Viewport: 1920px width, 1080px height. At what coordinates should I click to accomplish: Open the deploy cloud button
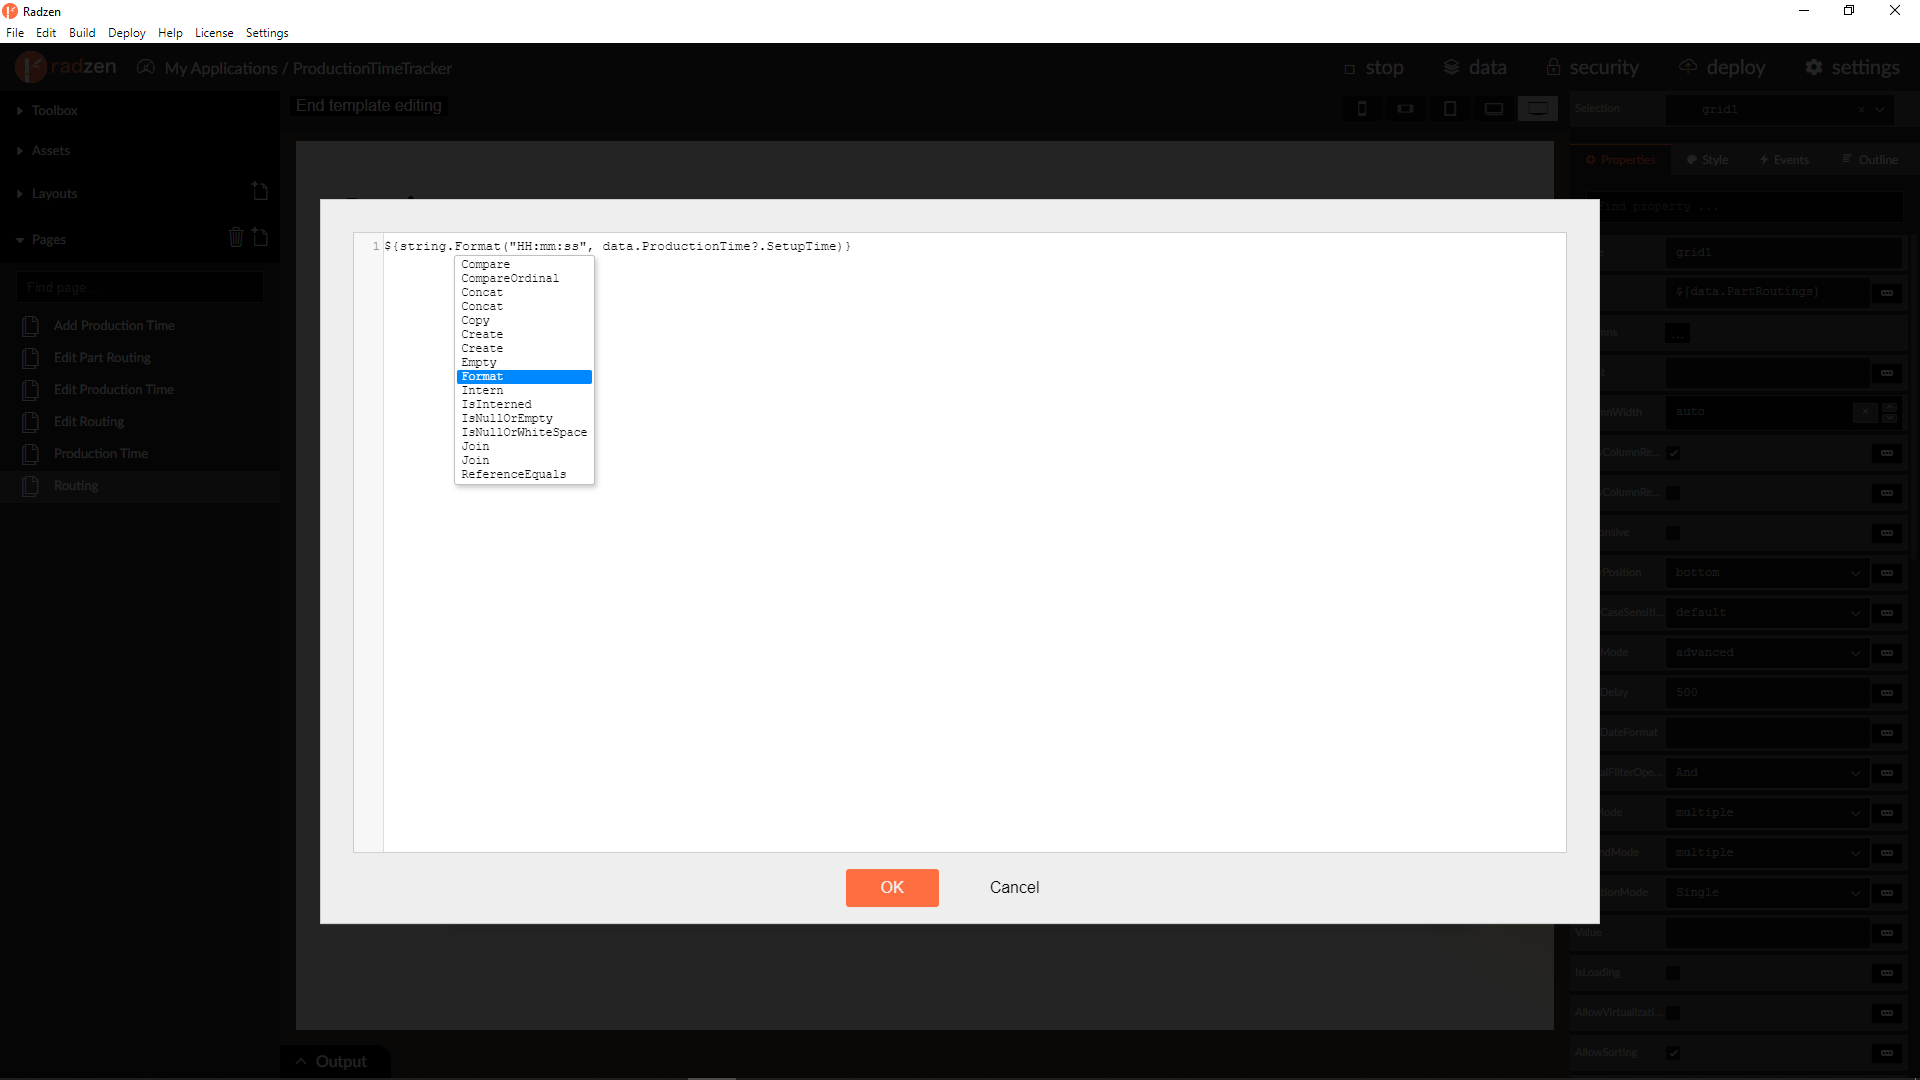tap(1722, 67)
